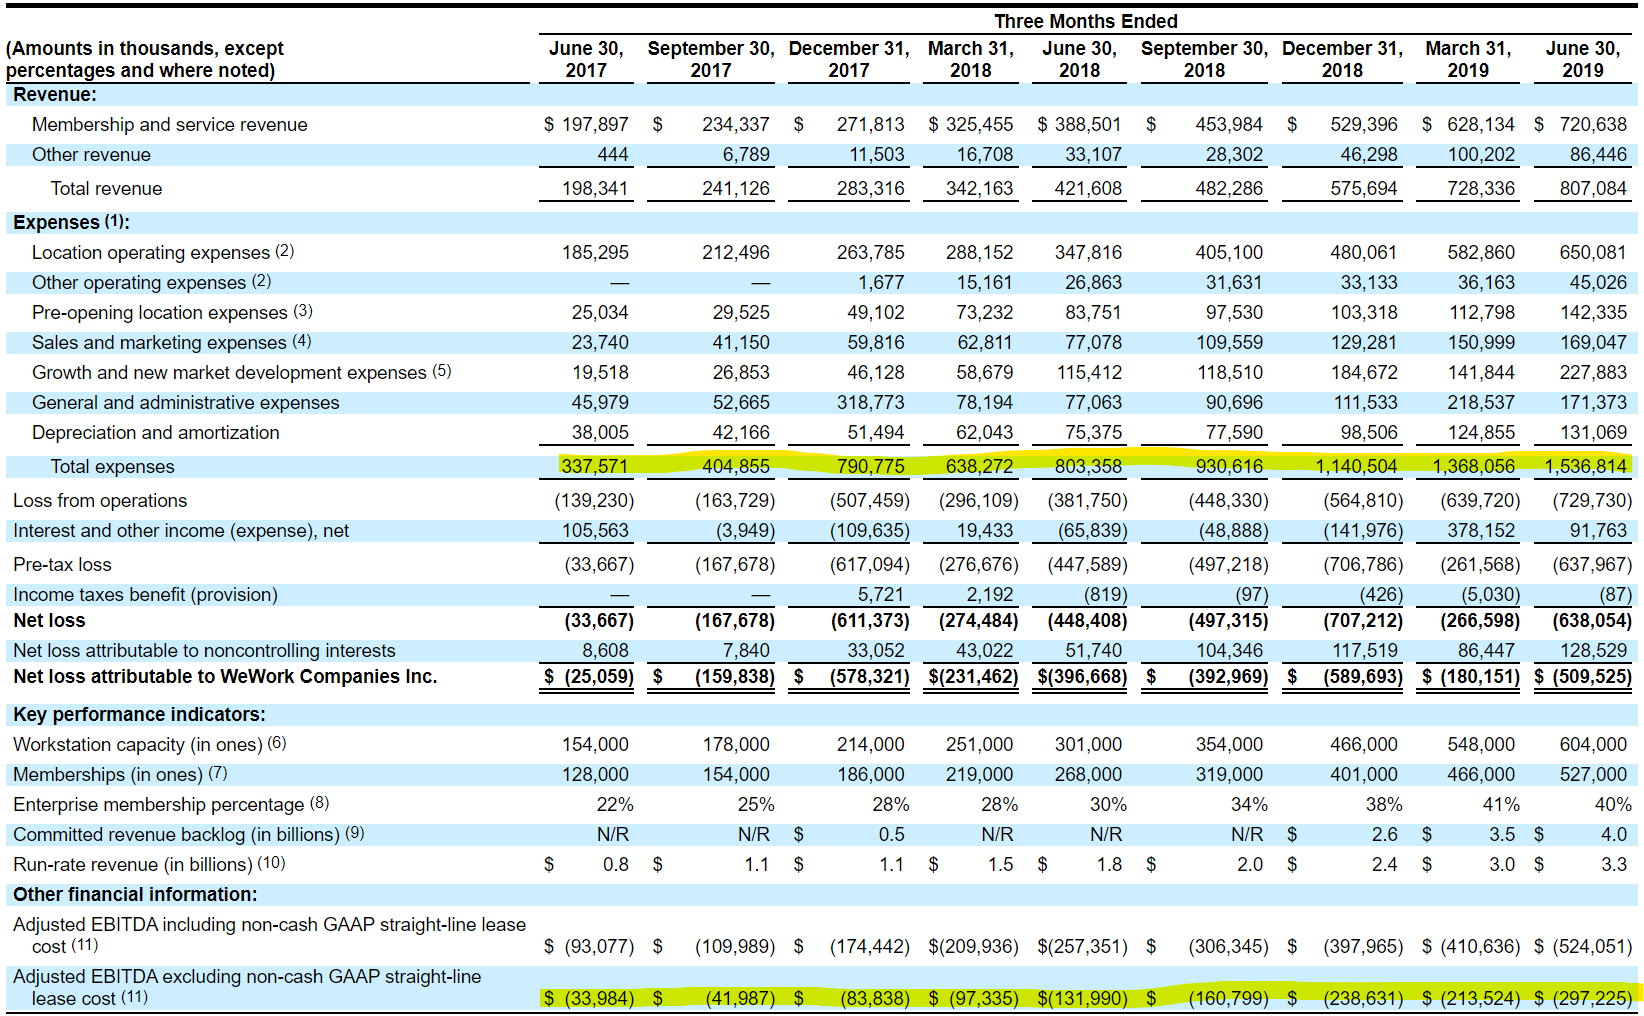
Task: Select Total expenses value 790,775
Action: coord(870,467)
